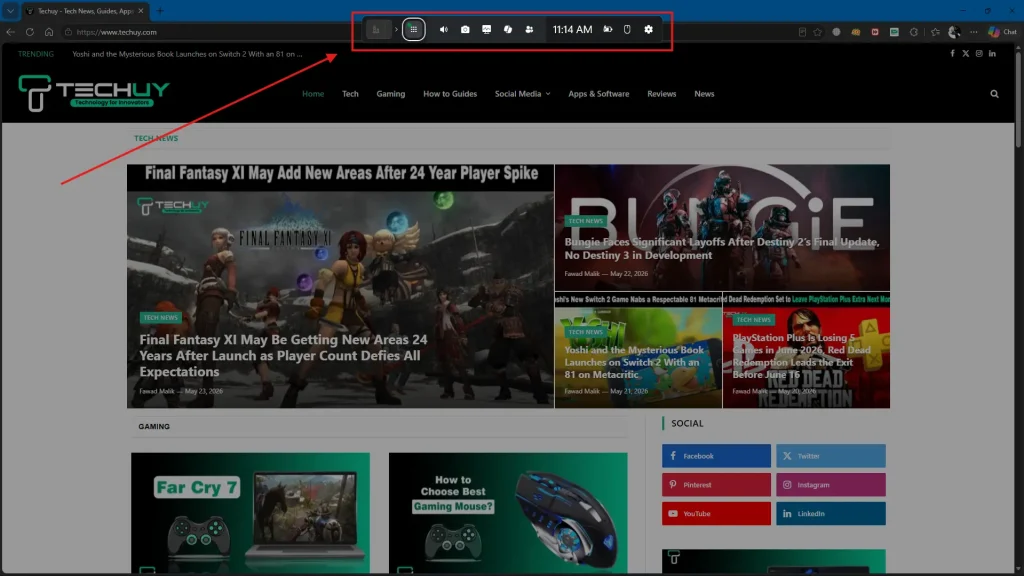Open the Game Bar Capture camera widget

coord(465,29)
